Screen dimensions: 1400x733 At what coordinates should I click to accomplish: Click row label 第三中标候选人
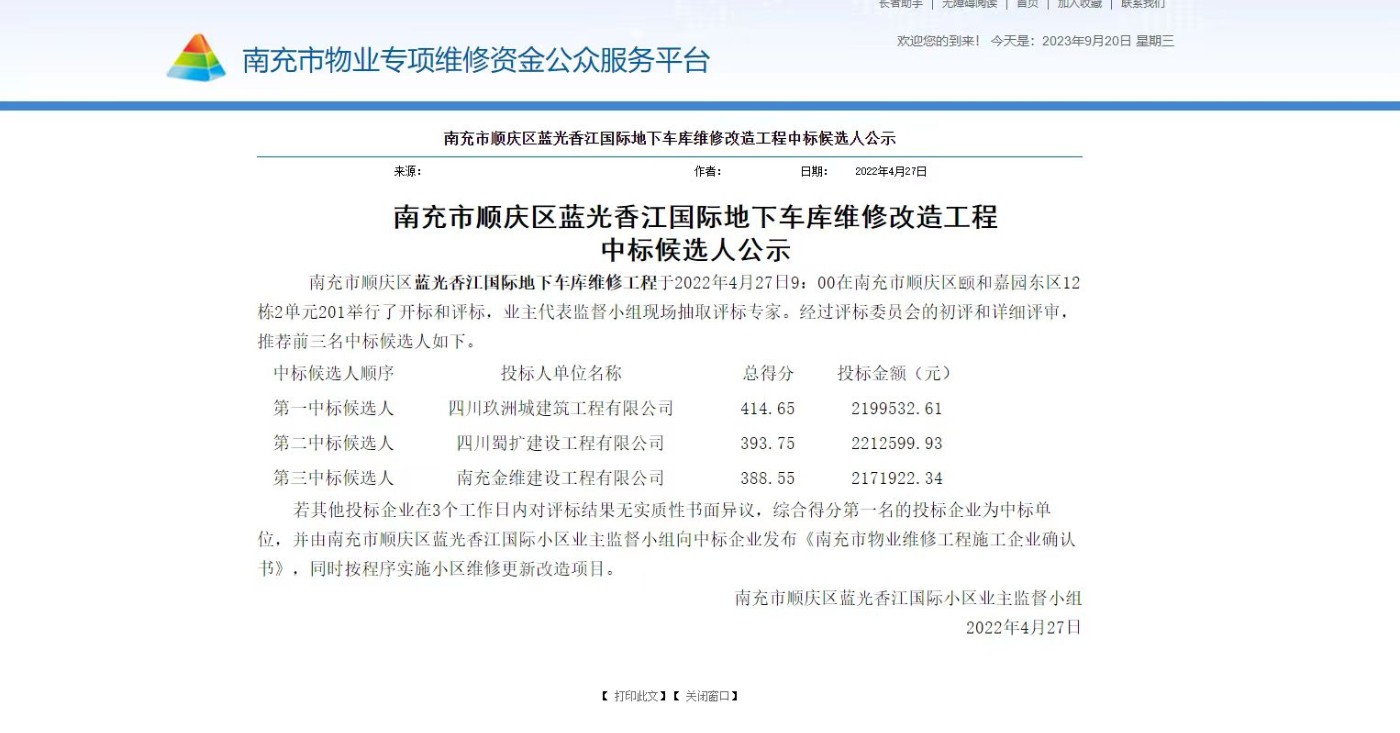coord(334,478)
